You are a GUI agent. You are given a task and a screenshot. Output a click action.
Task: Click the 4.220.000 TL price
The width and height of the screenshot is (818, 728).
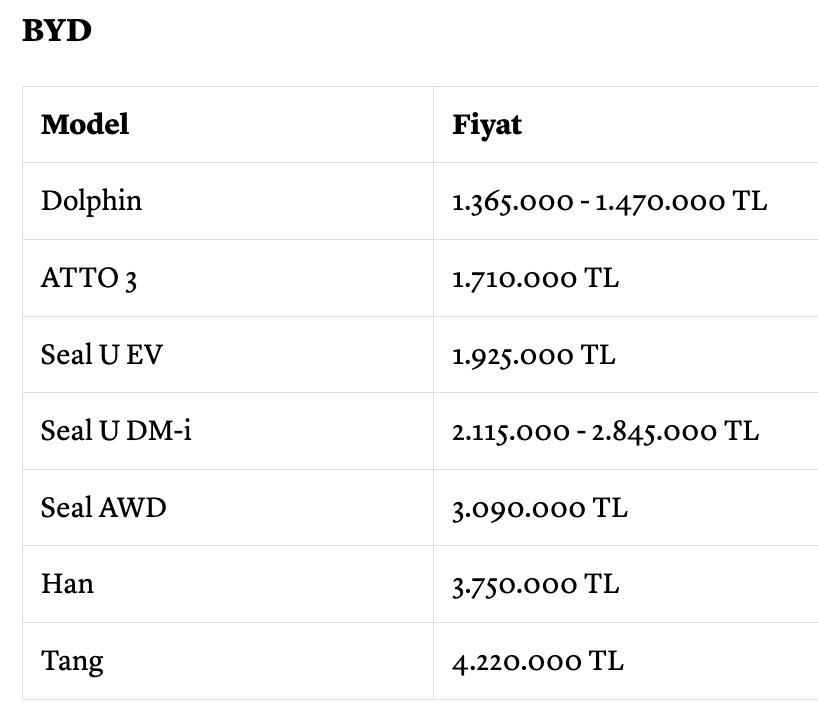pyautogui.click(x=538, y=661)
